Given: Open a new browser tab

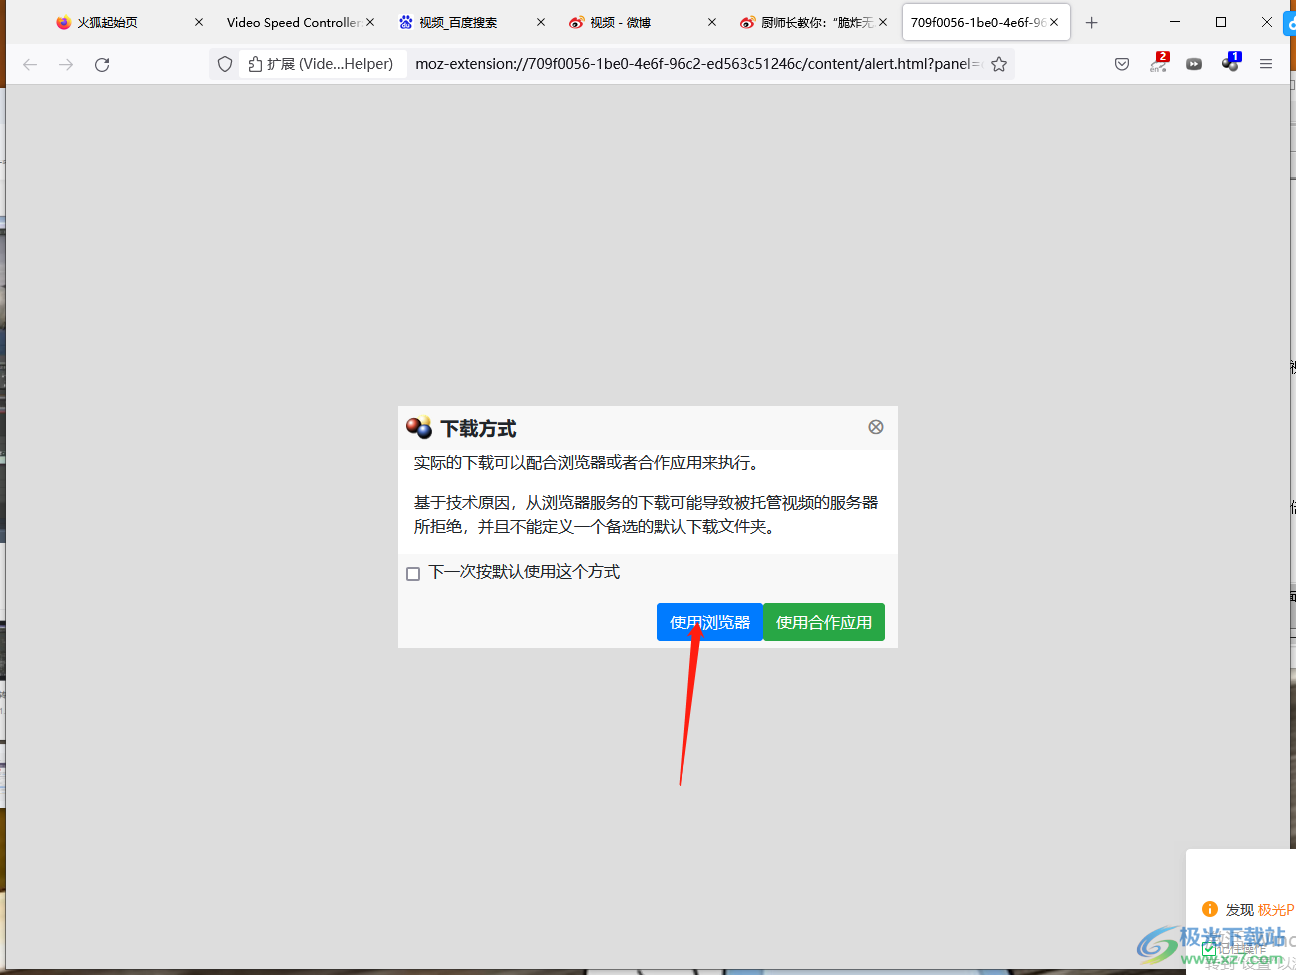Looking at the screenshot, I should click(x=1092, y=22).
